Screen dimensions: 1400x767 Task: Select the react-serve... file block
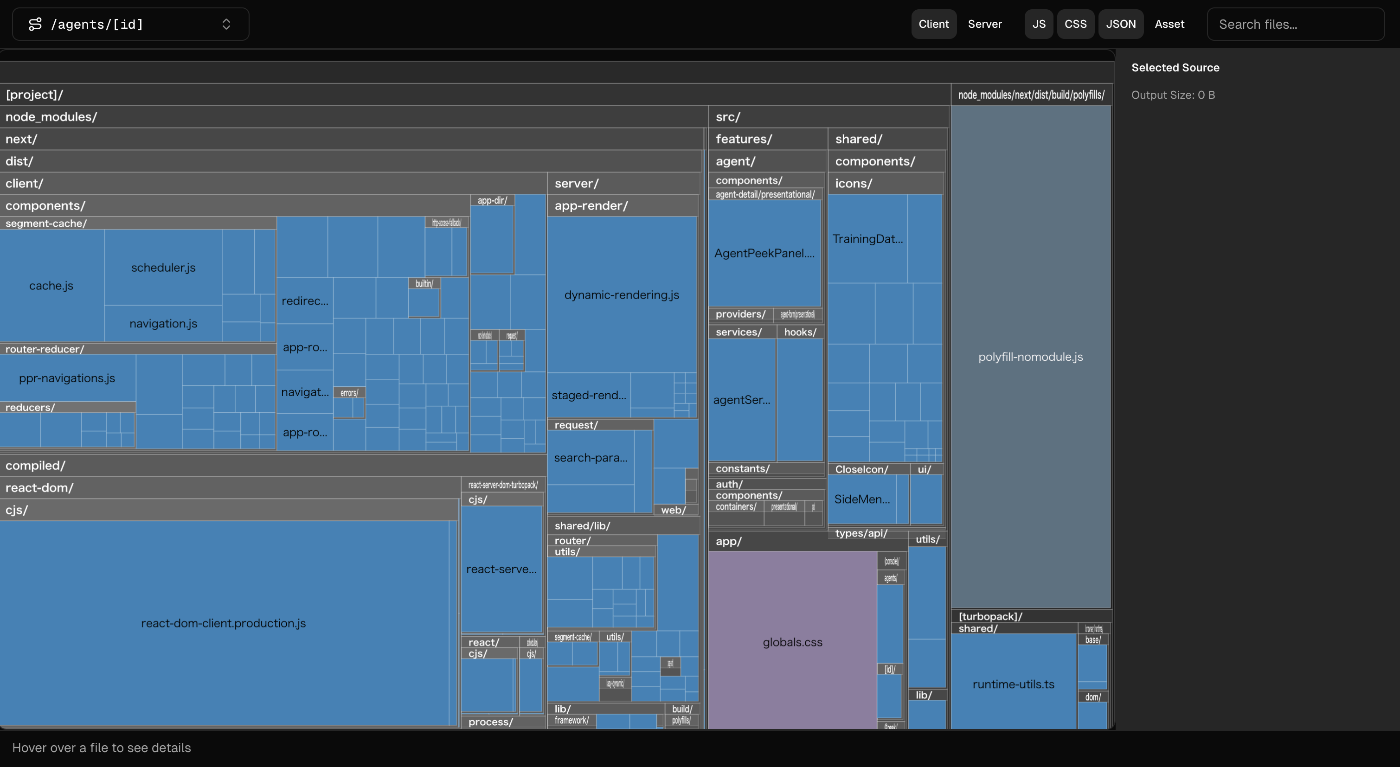[502, 569]
